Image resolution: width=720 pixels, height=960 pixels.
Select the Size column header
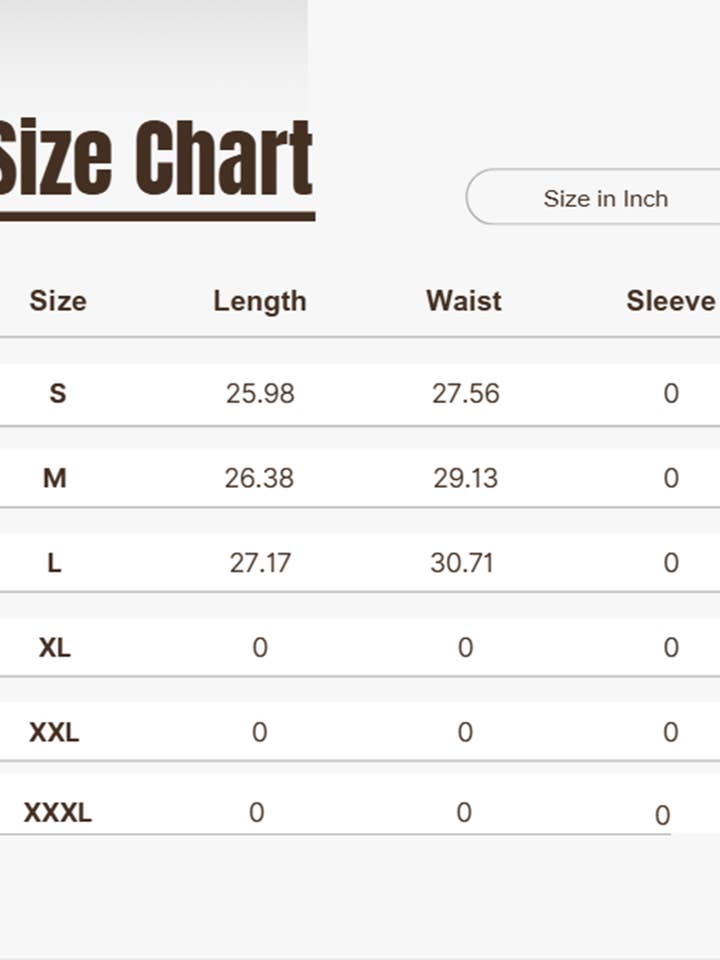(58, 301)
